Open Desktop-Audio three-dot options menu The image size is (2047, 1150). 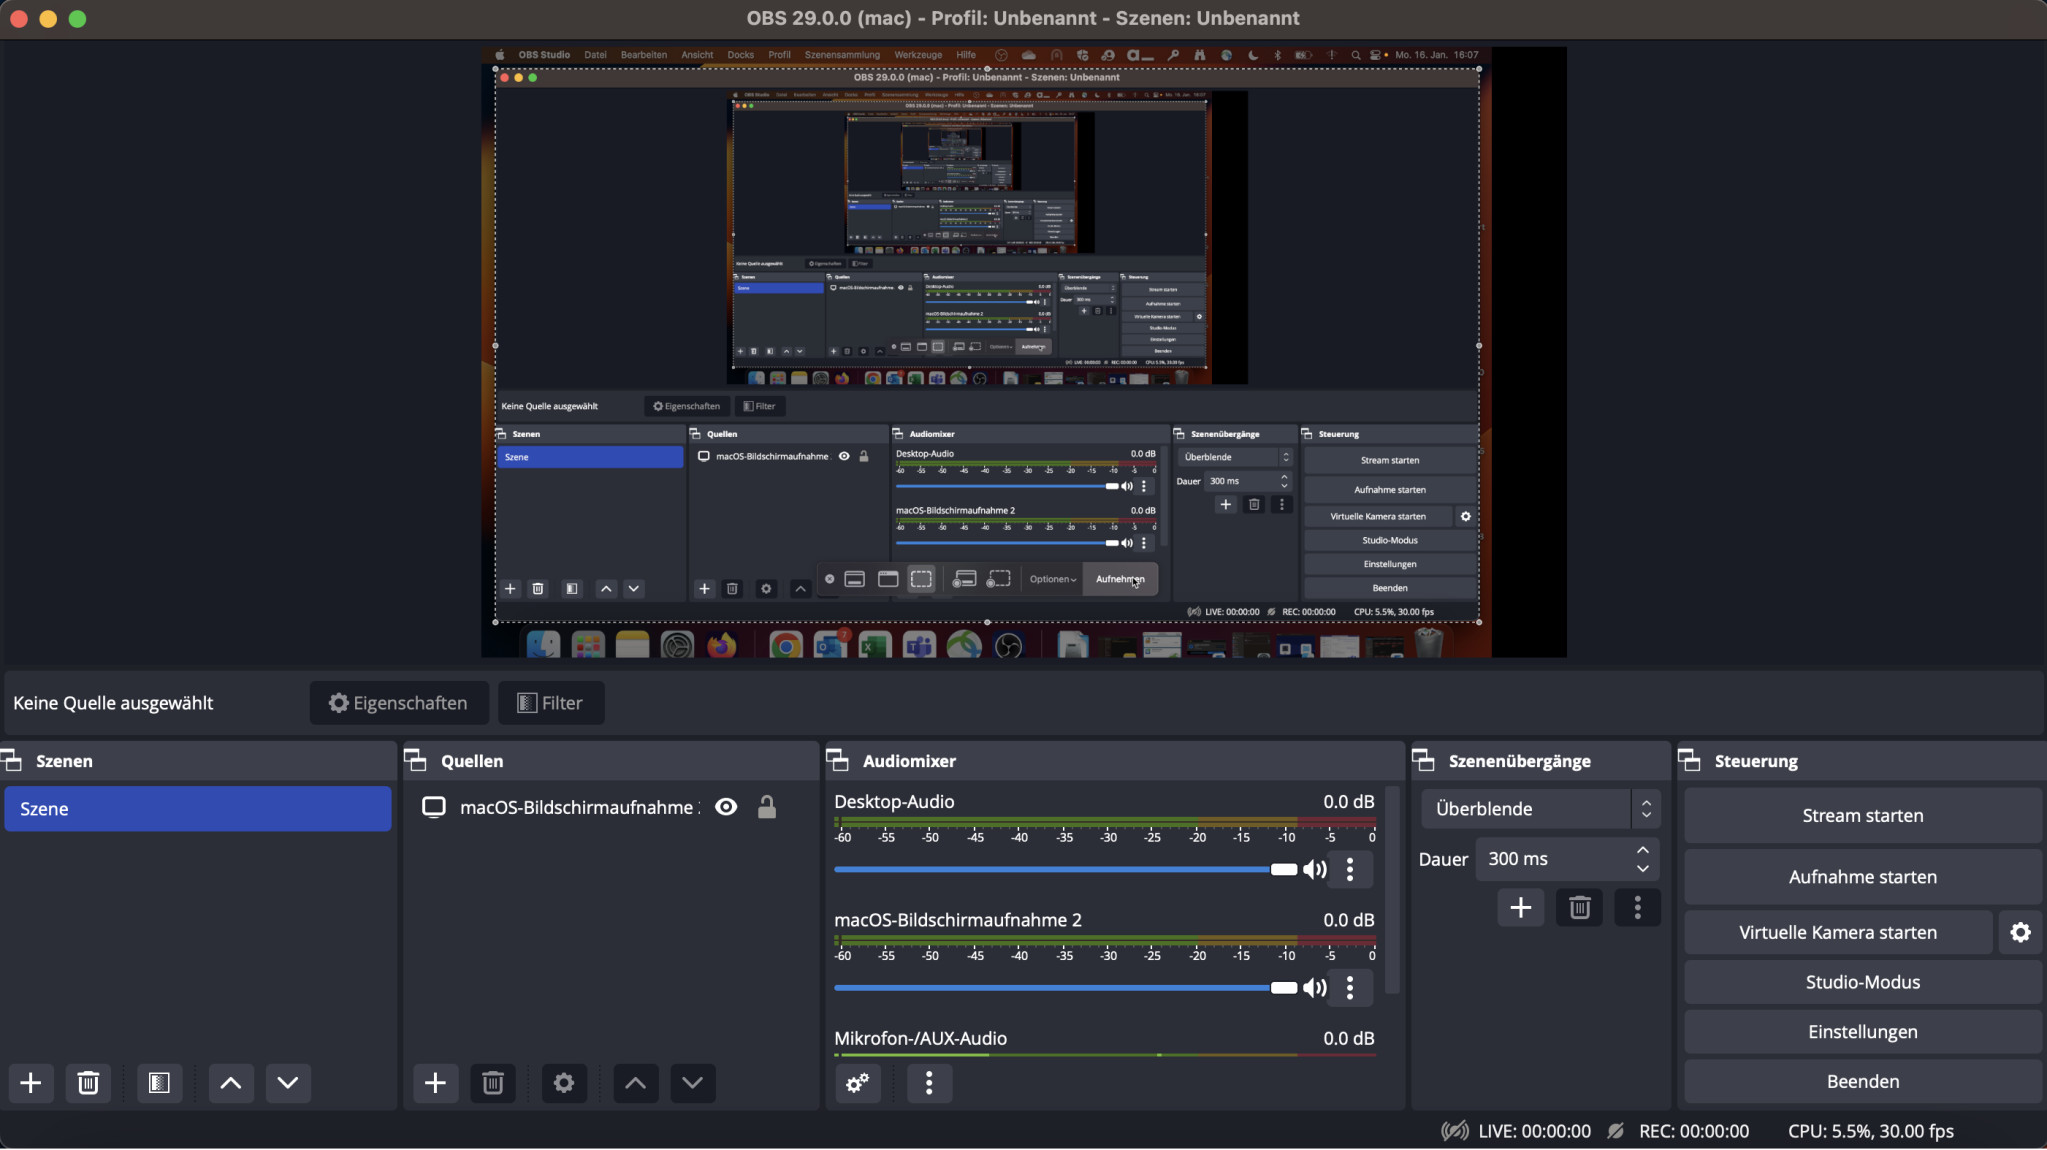pyautogui.click(x=1350, y=869)
